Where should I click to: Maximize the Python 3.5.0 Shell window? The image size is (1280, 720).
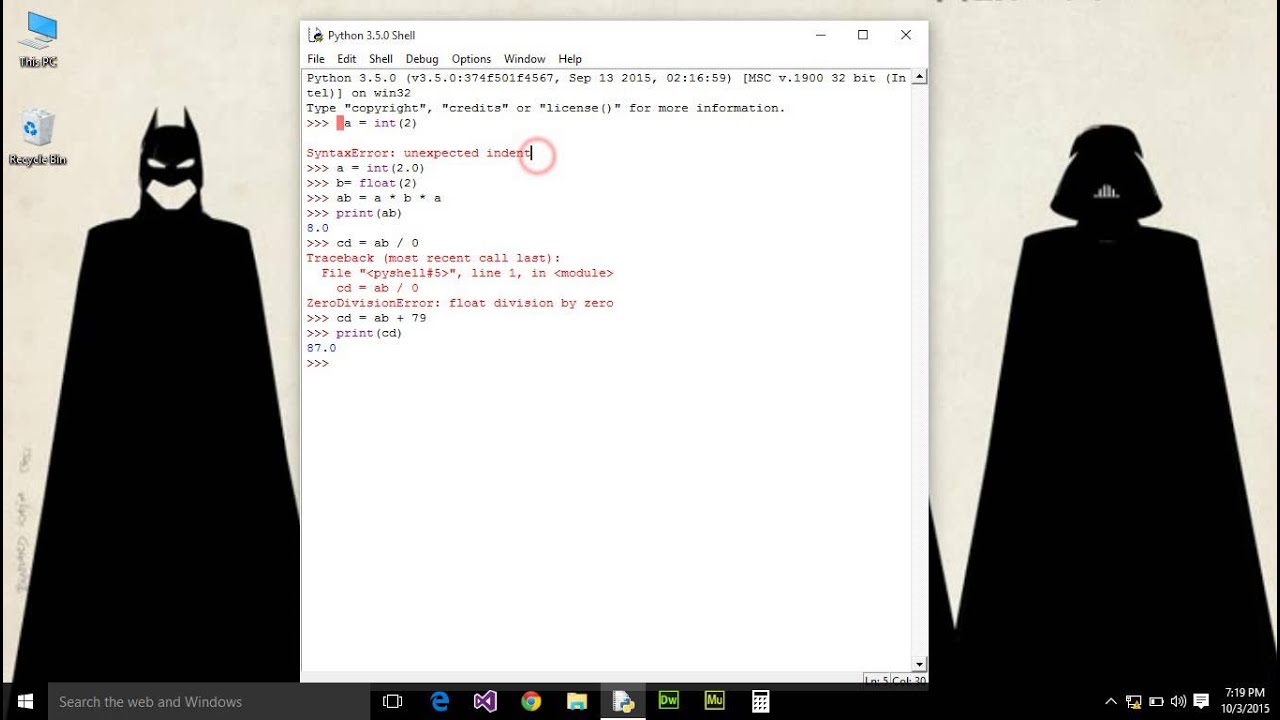pyautogui.click(x=862, y=35)
